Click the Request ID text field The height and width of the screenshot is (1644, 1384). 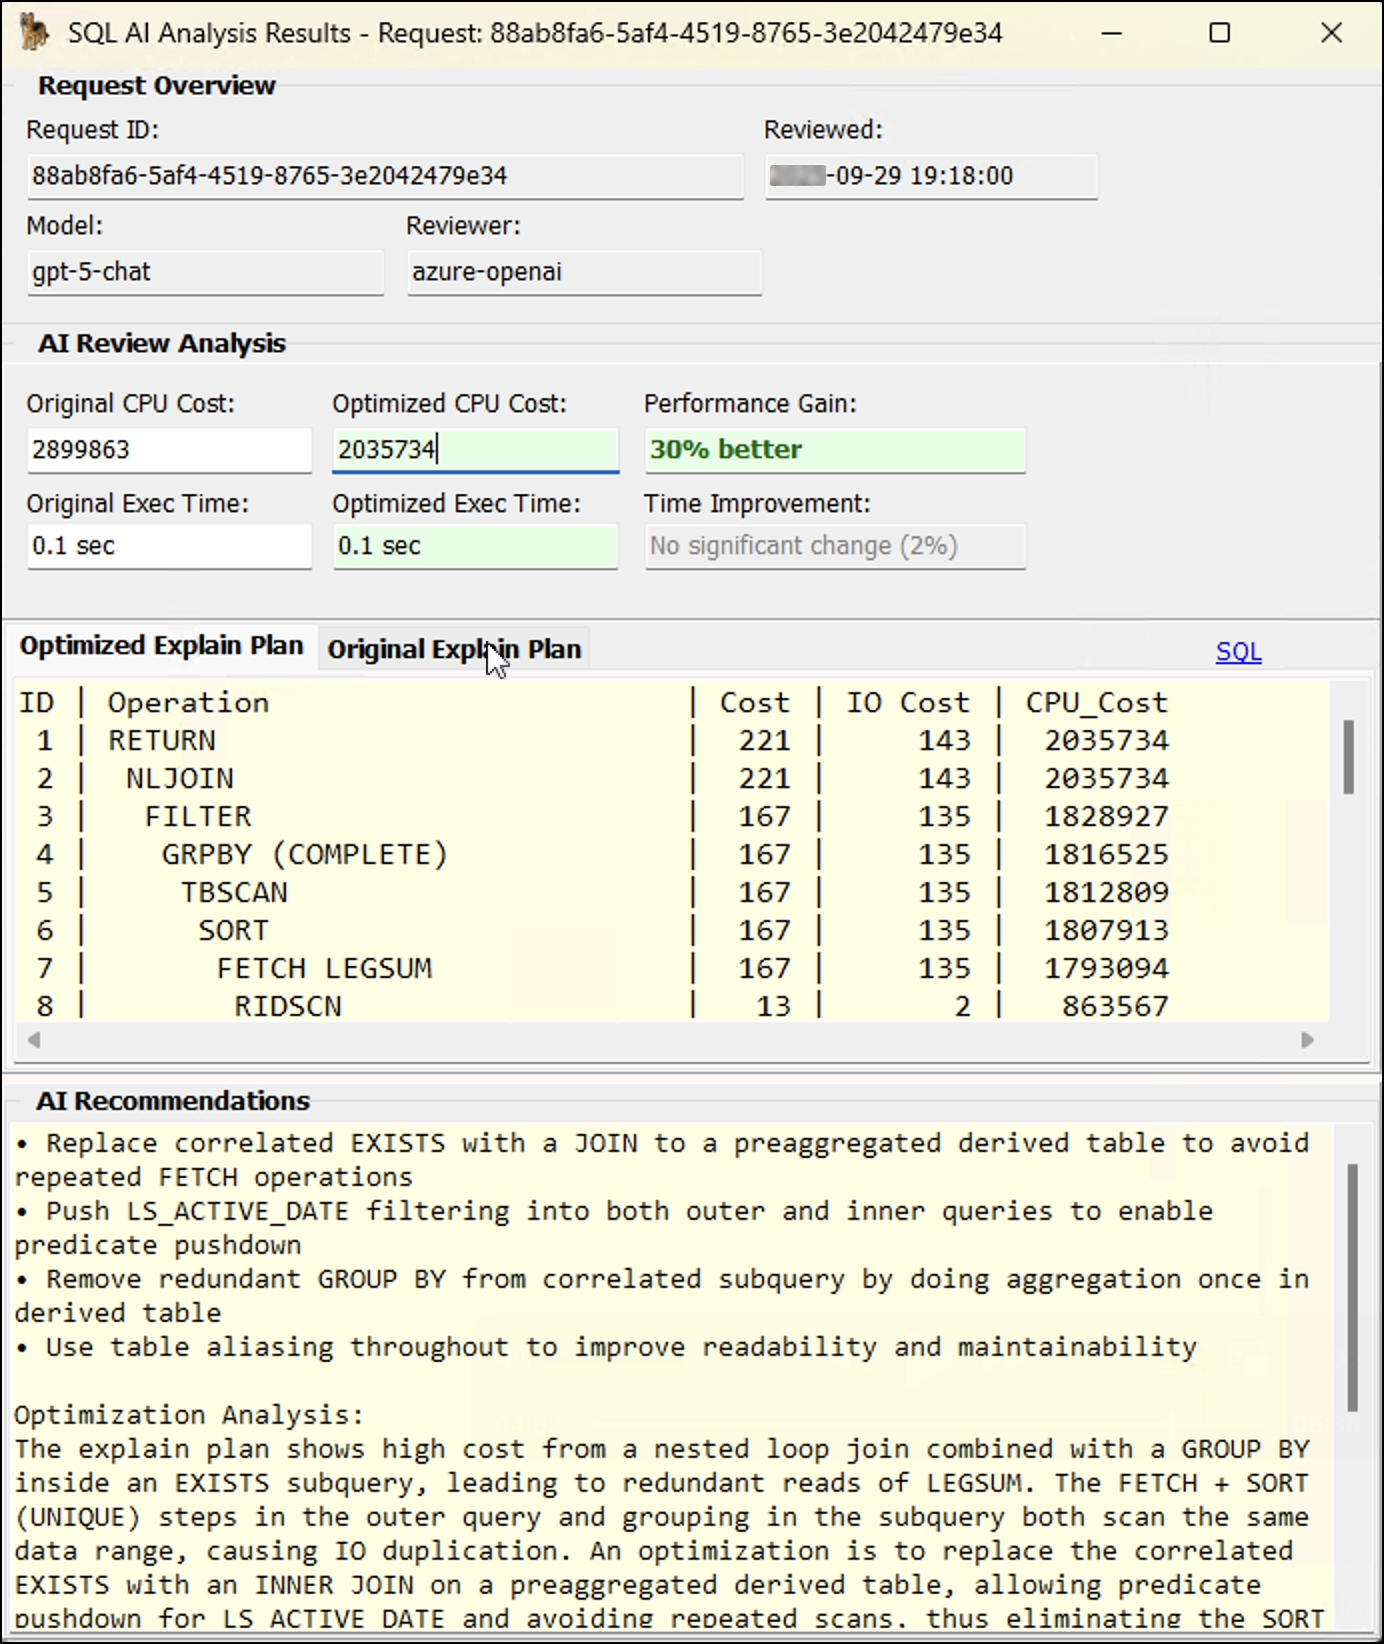coord(385,176)
